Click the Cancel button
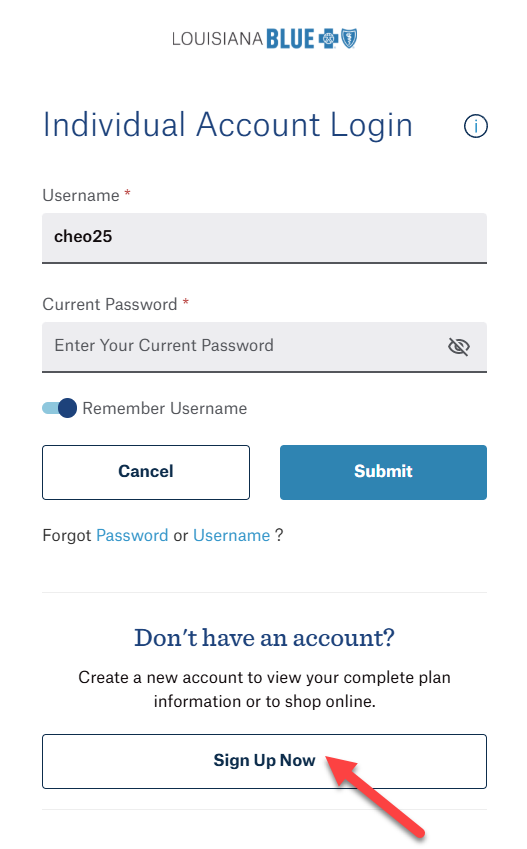 (146, 472)
